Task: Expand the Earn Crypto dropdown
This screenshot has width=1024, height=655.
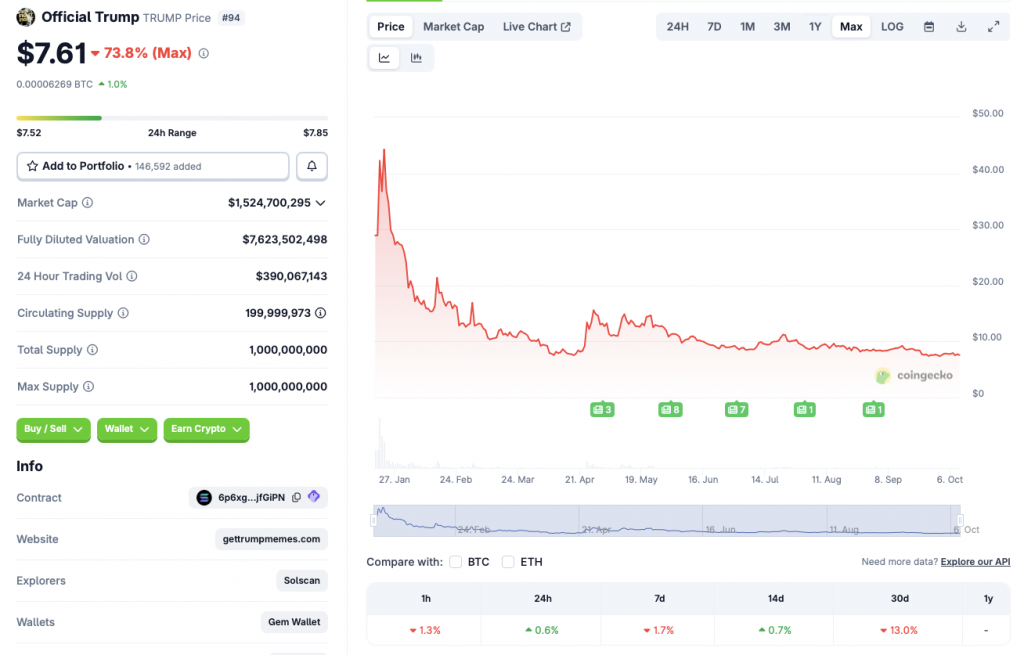Action: point(206,429)
